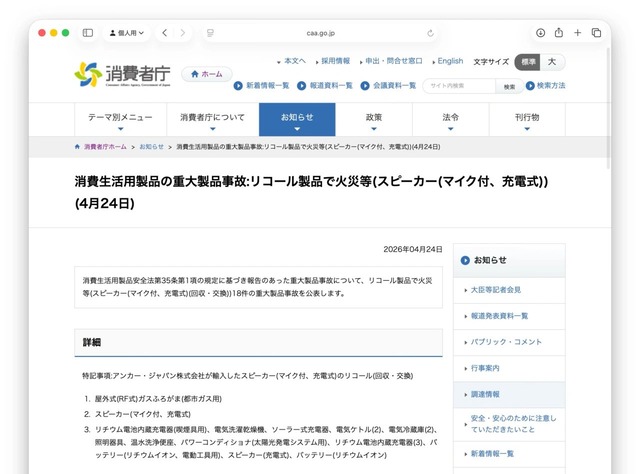
Task: Click the 消費者庁 logo
Action: coord(122,74)
